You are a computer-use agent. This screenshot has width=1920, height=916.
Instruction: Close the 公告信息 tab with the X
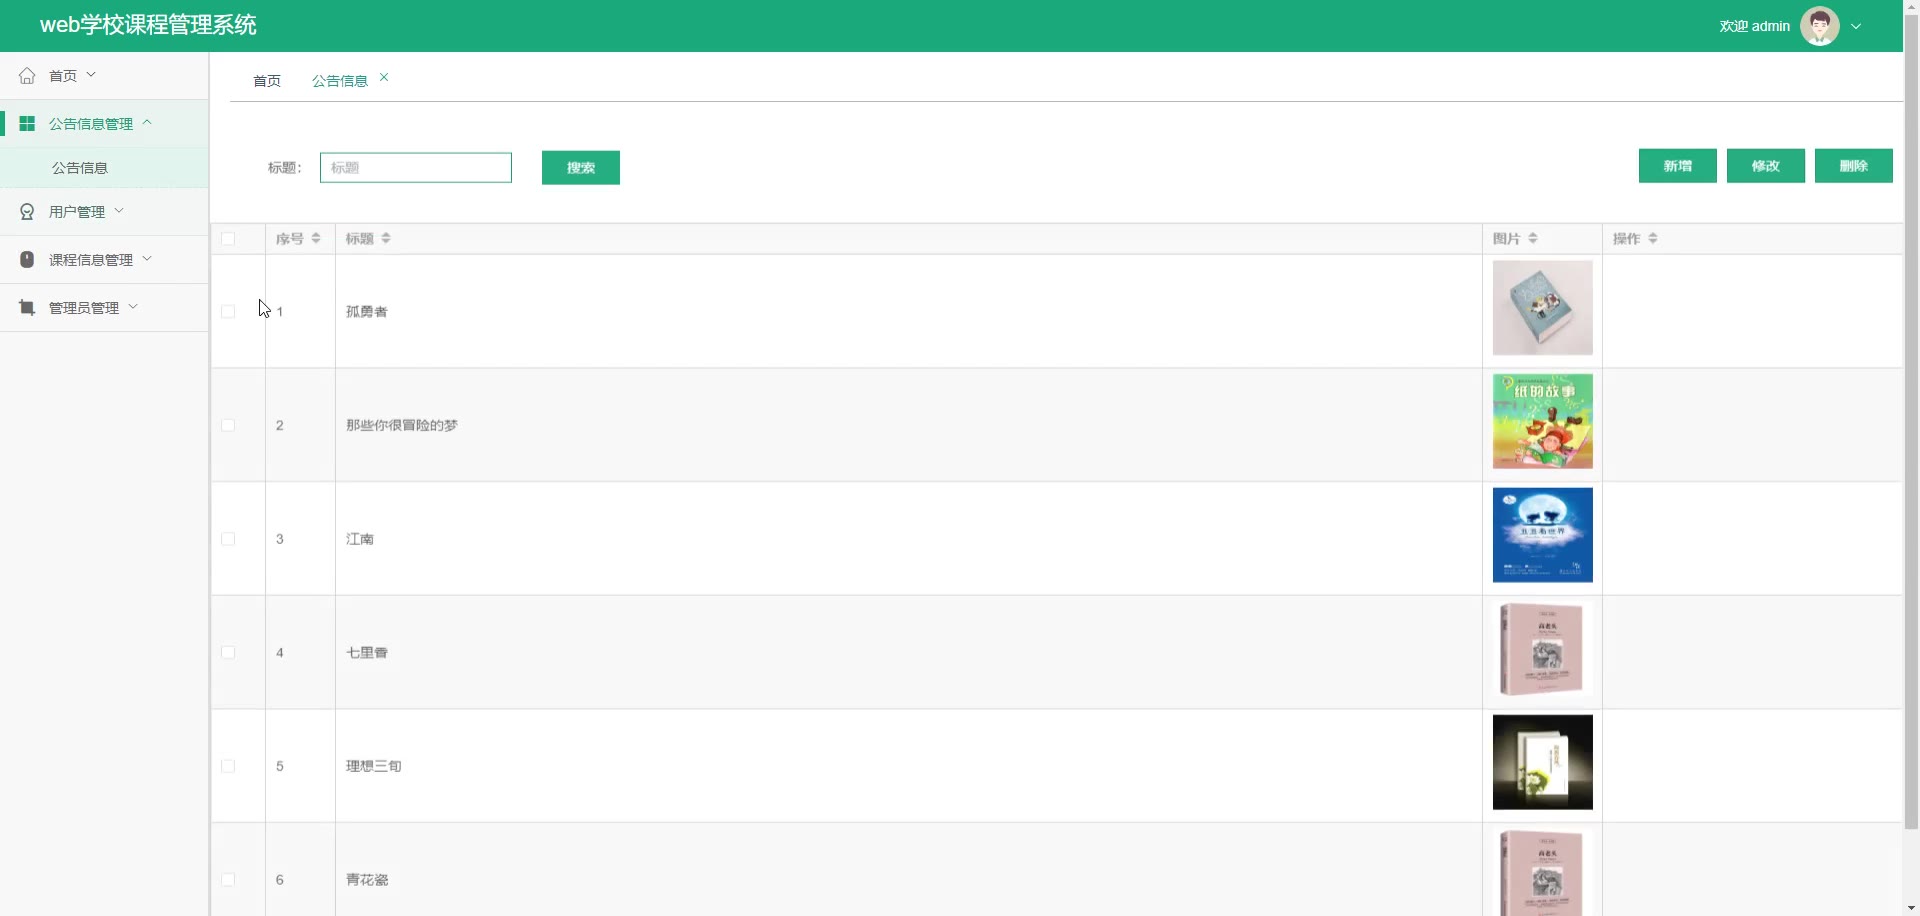pyautogui.click(x=384, y=77)
